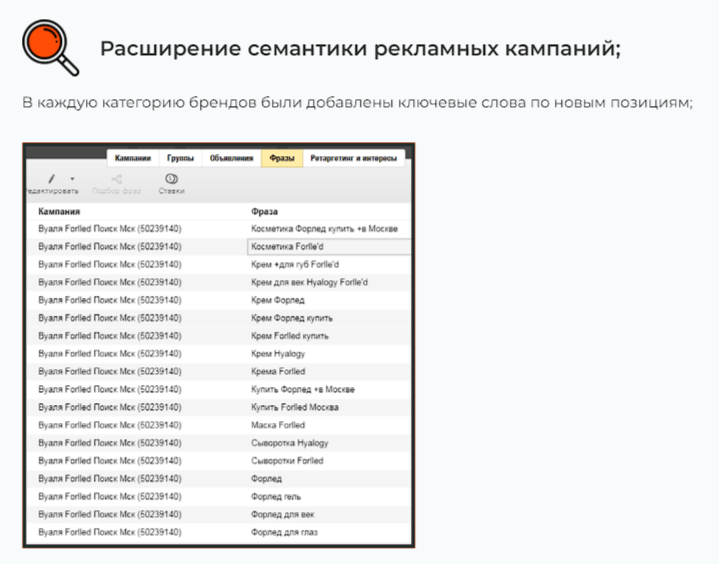Image resolution: width=719 pixels, height=564 pixels.
Task: Select the single-word phrase Форлед
Action: point(266,479)
